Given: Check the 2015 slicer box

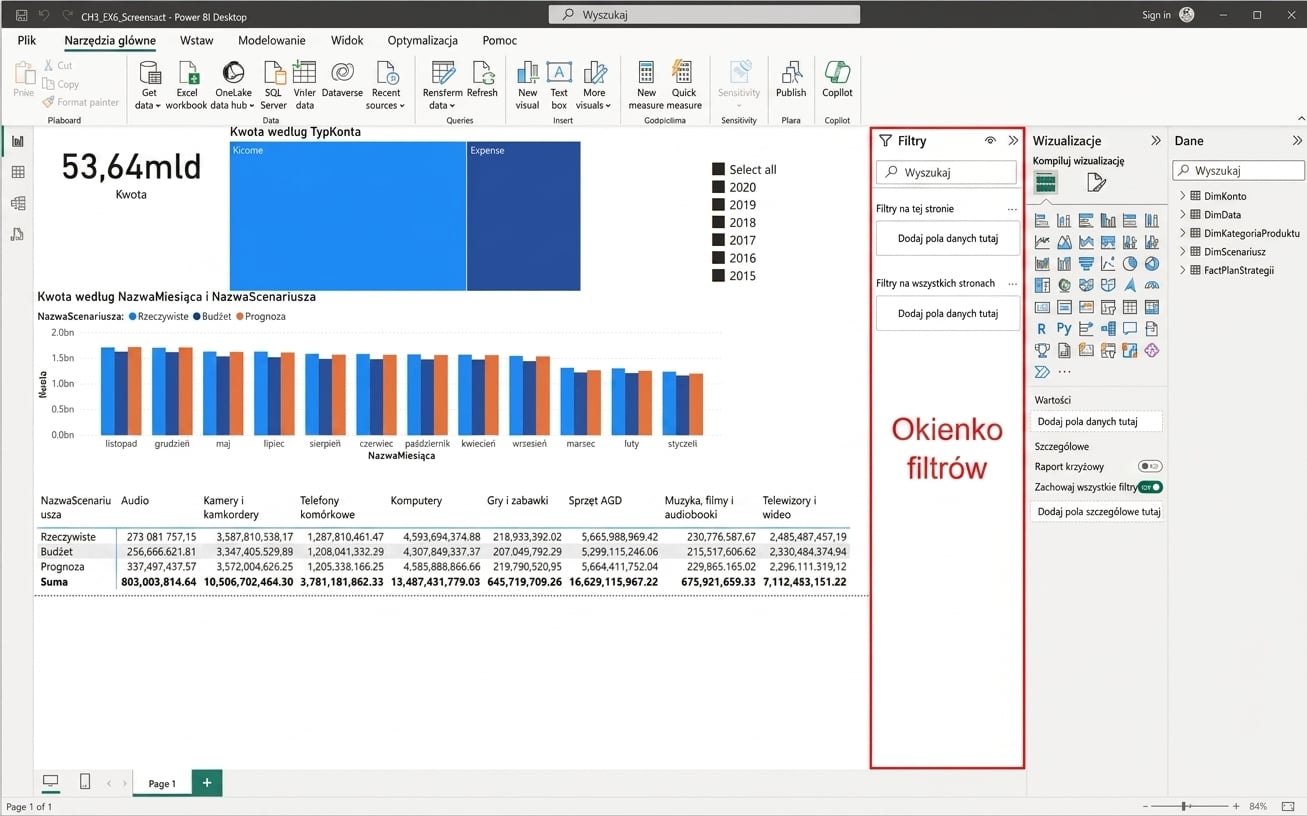Looking at the screenshot, I should (x=718, y=276).
